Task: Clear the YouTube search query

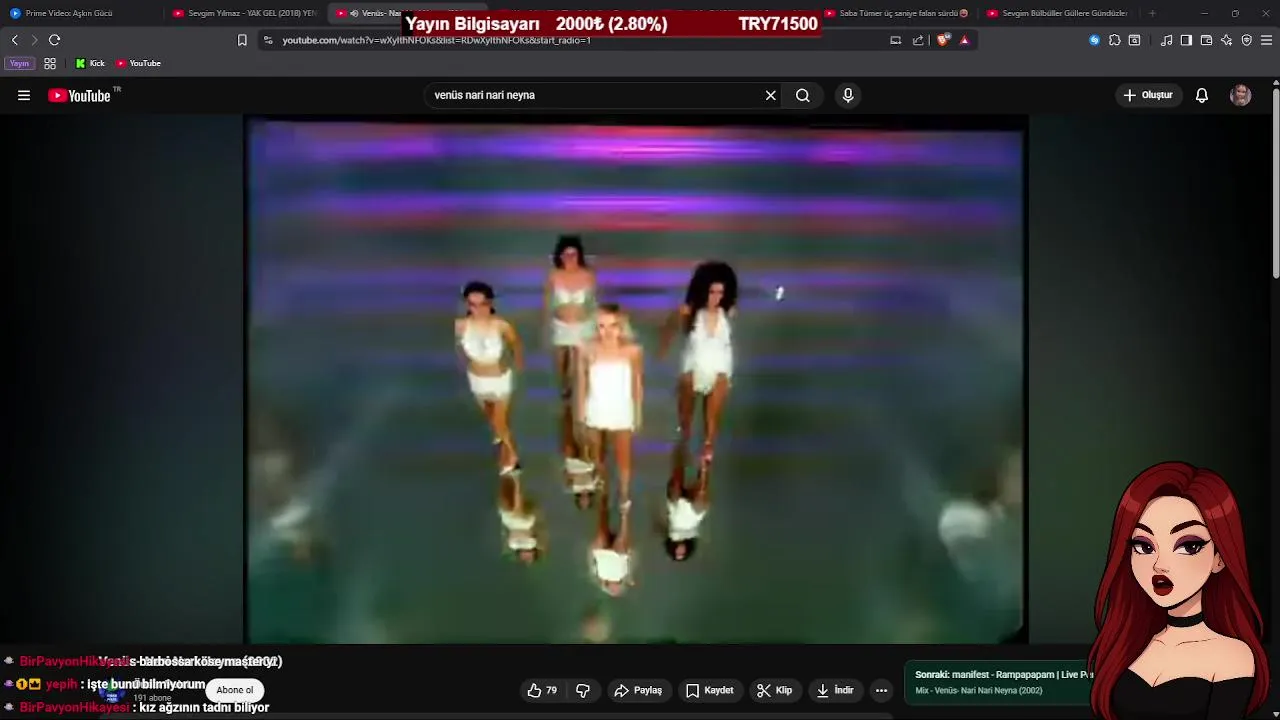Action: [771, 95]
